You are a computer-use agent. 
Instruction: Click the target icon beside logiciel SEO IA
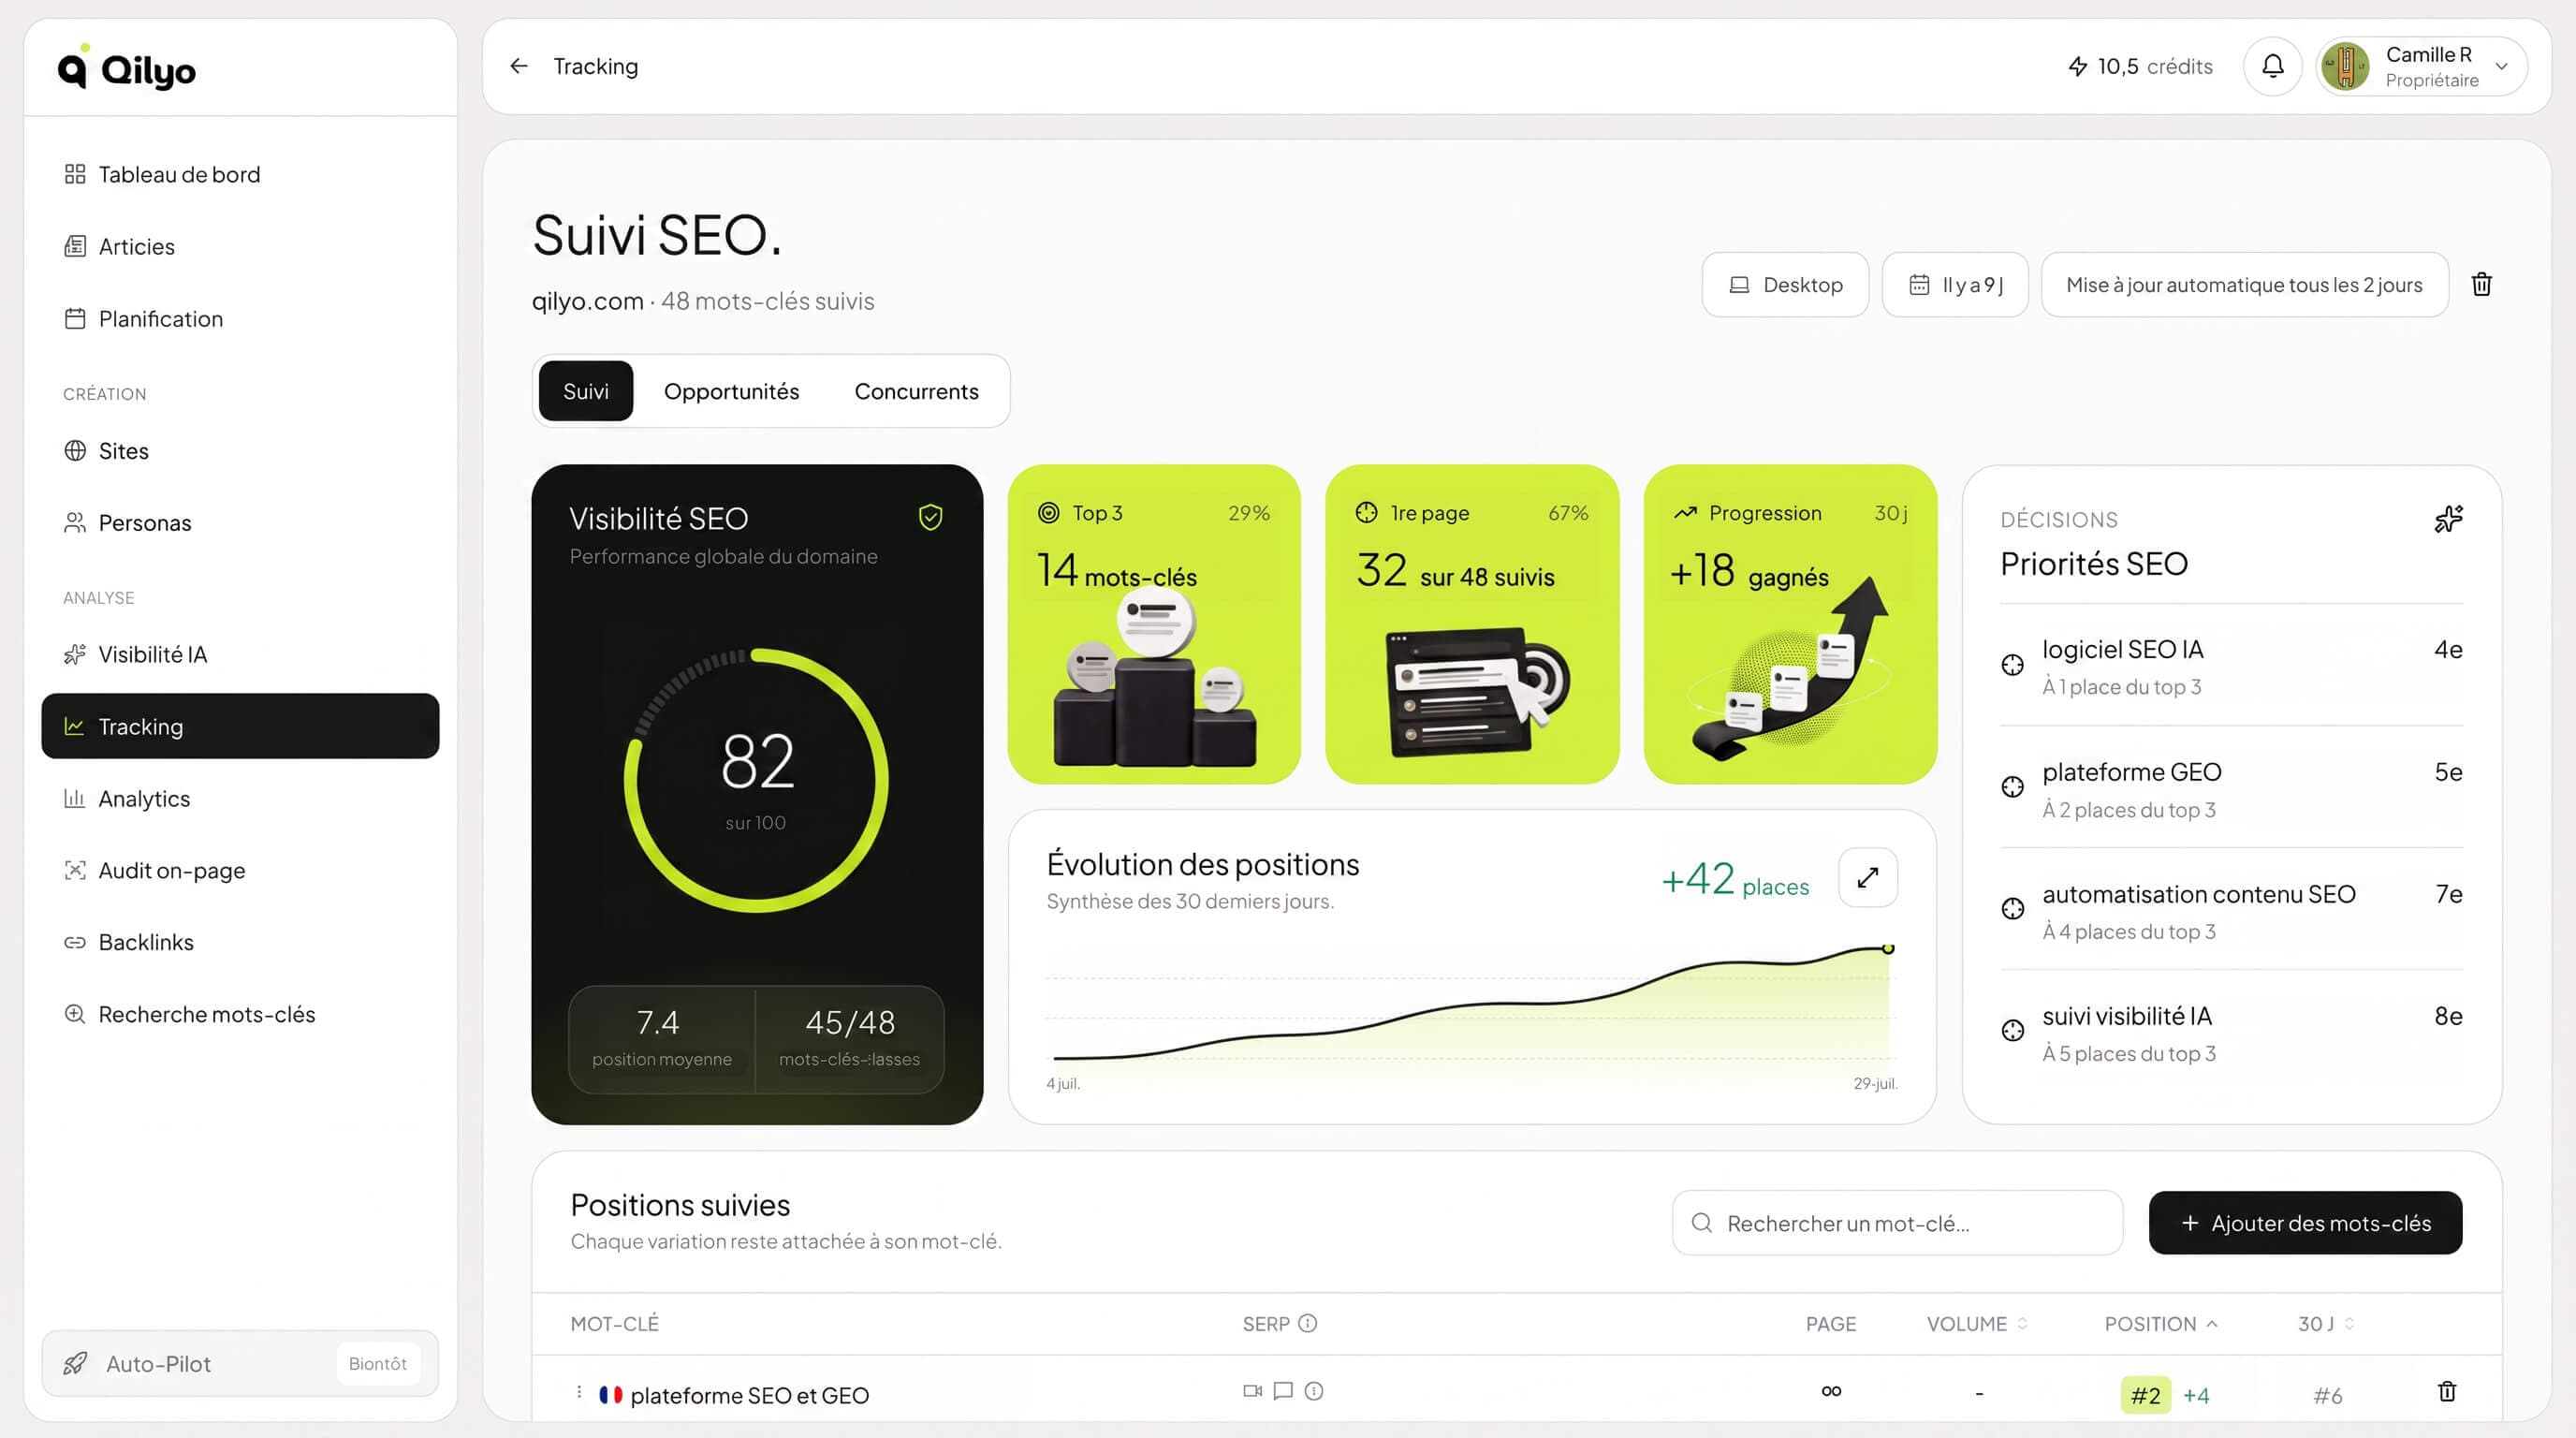(2012, 665)
